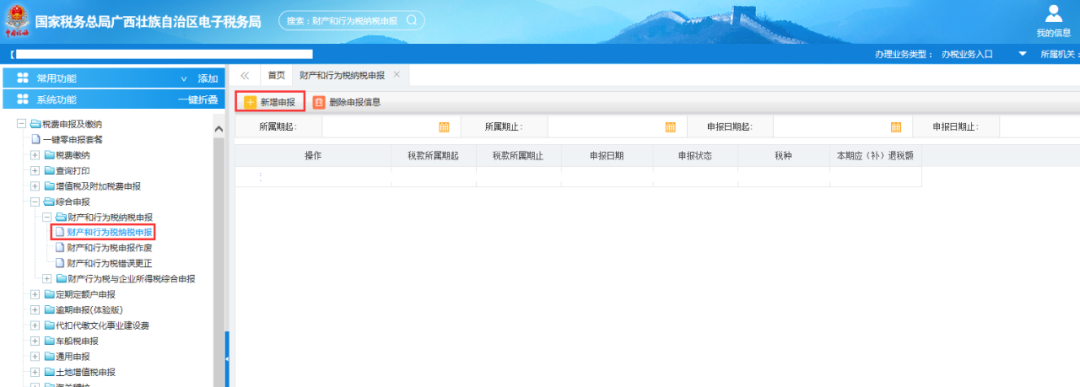Click the plus icon on 新增申报
Image resolution: width=1080 pixels, height=387 pixels.
tap(250, 103)
